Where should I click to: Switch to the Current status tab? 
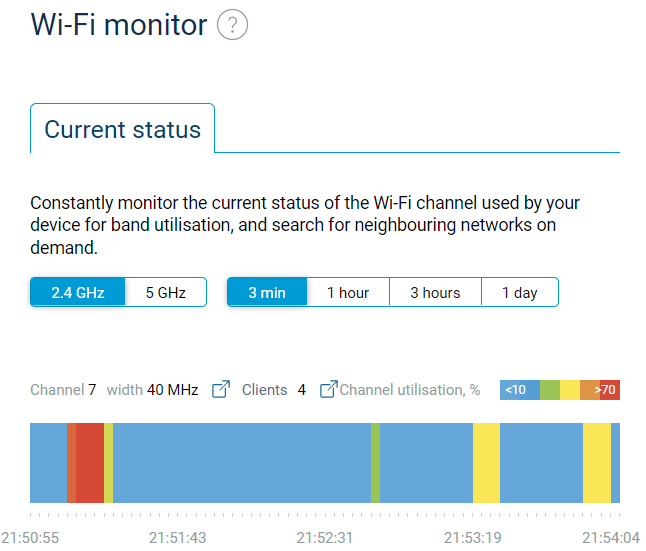coord(123,129)
